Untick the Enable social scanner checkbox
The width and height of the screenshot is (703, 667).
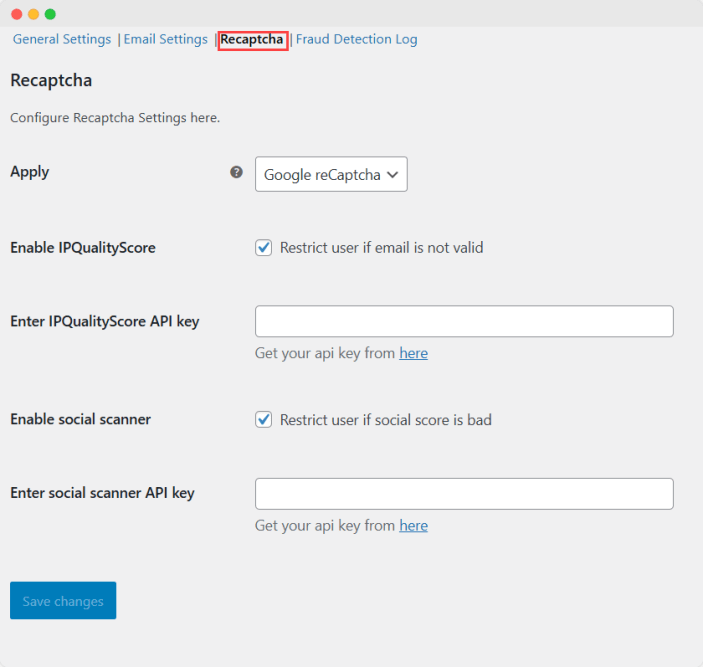click(264, 420)
